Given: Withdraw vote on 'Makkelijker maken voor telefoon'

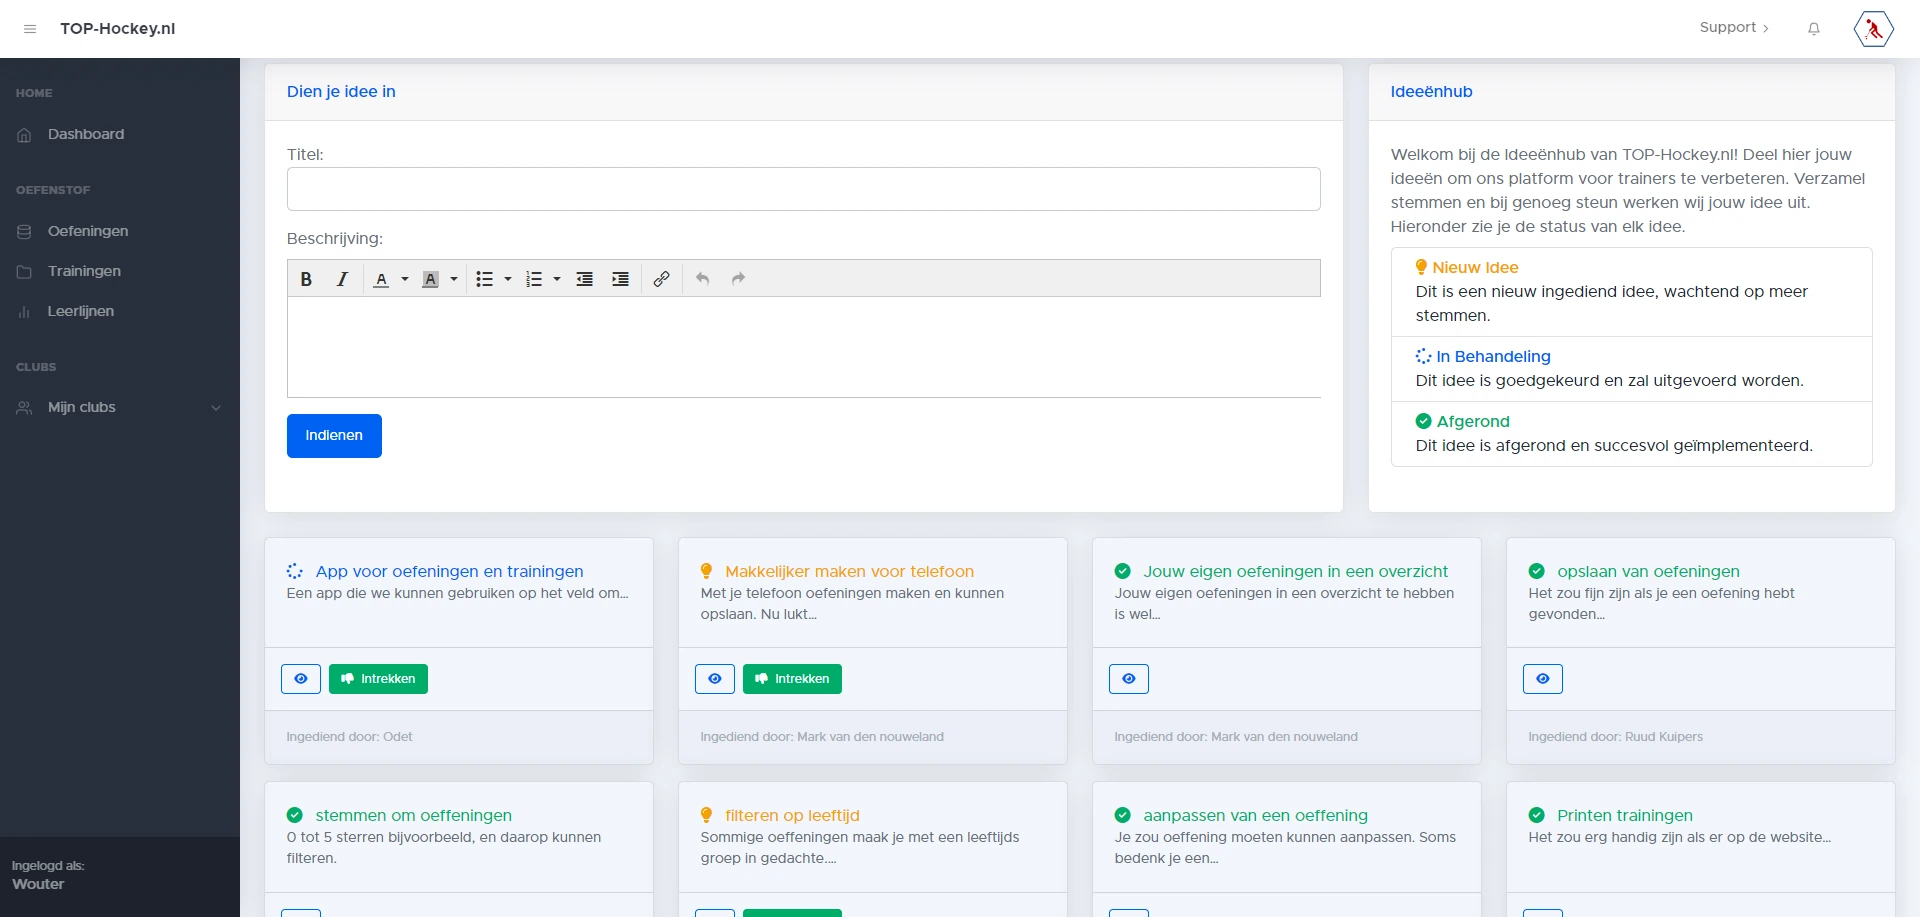Looking at the screenshot, I should pyautogui.click(x=792, y=679).
